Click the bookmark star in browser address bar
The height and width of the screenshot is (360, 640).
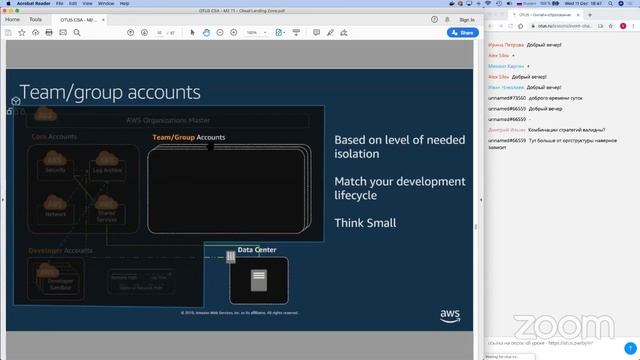[611, 26]
